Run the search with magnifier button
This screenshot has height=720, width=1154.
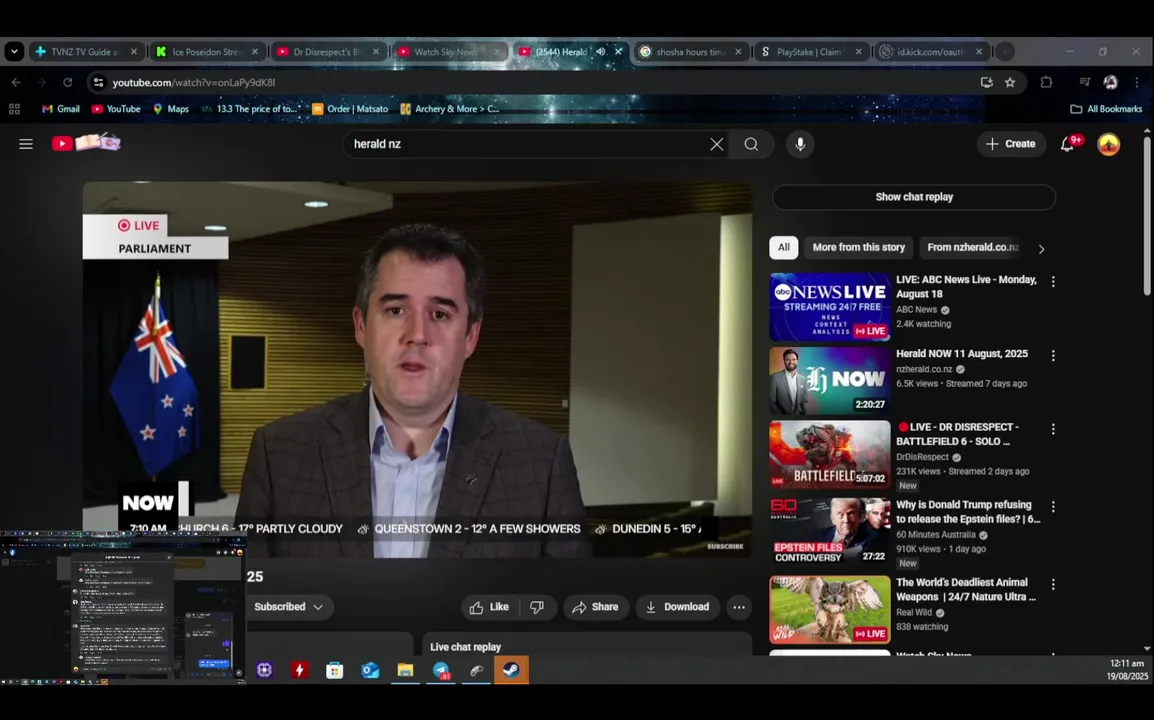[751, 144]
